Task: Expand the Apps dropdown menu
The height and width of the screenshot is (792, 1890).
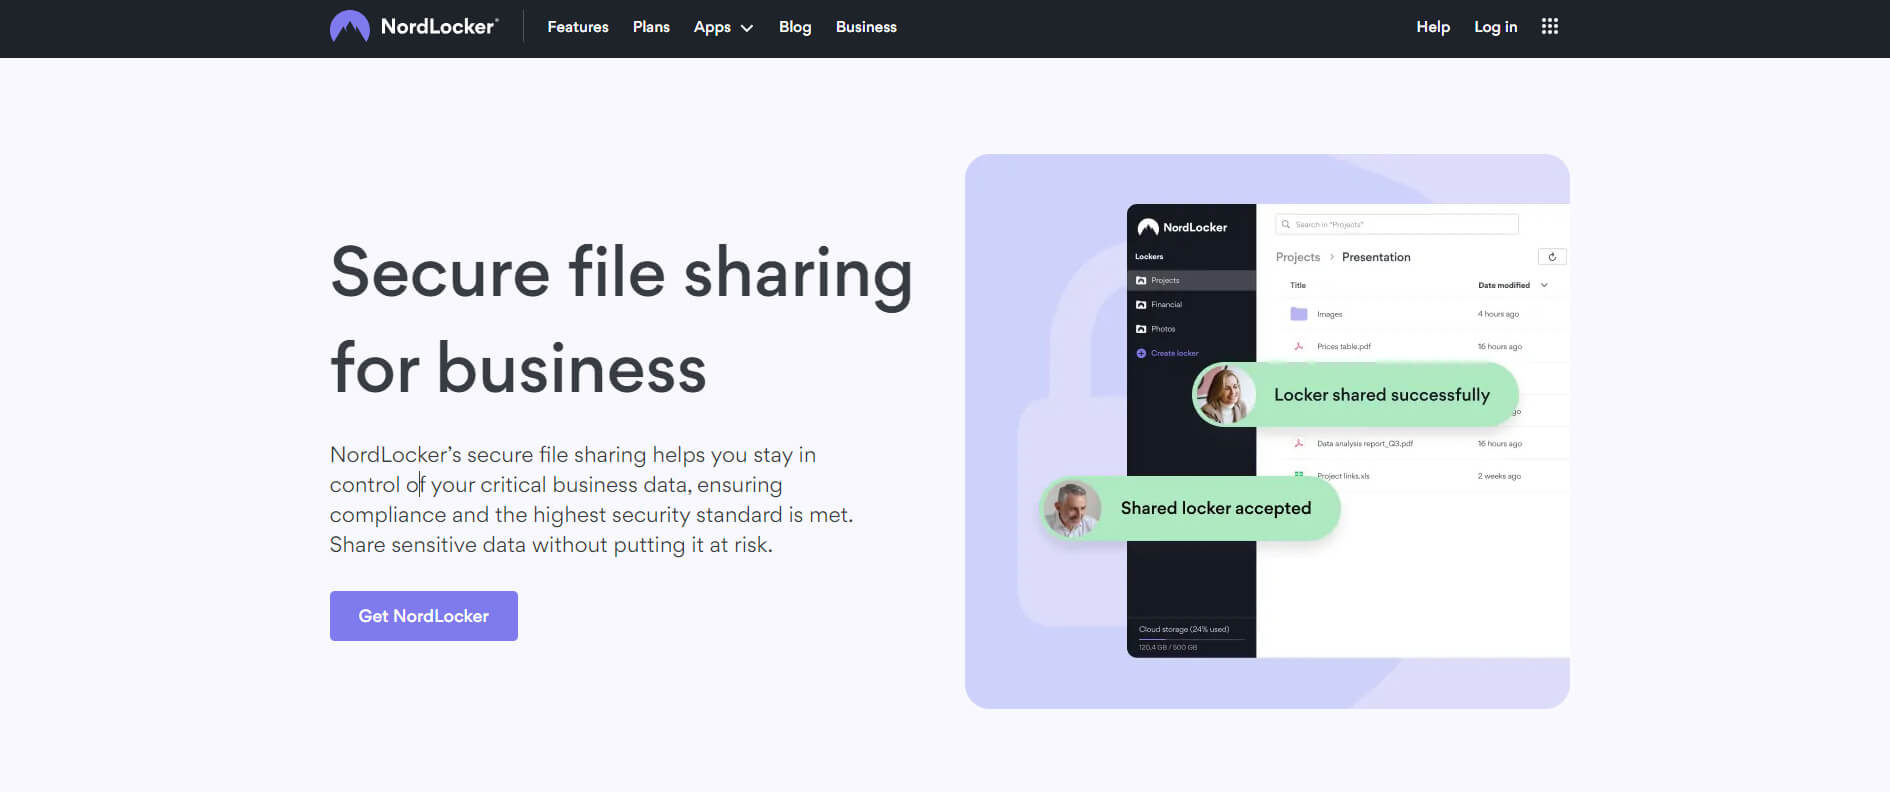Action: (x=723, y=27)
